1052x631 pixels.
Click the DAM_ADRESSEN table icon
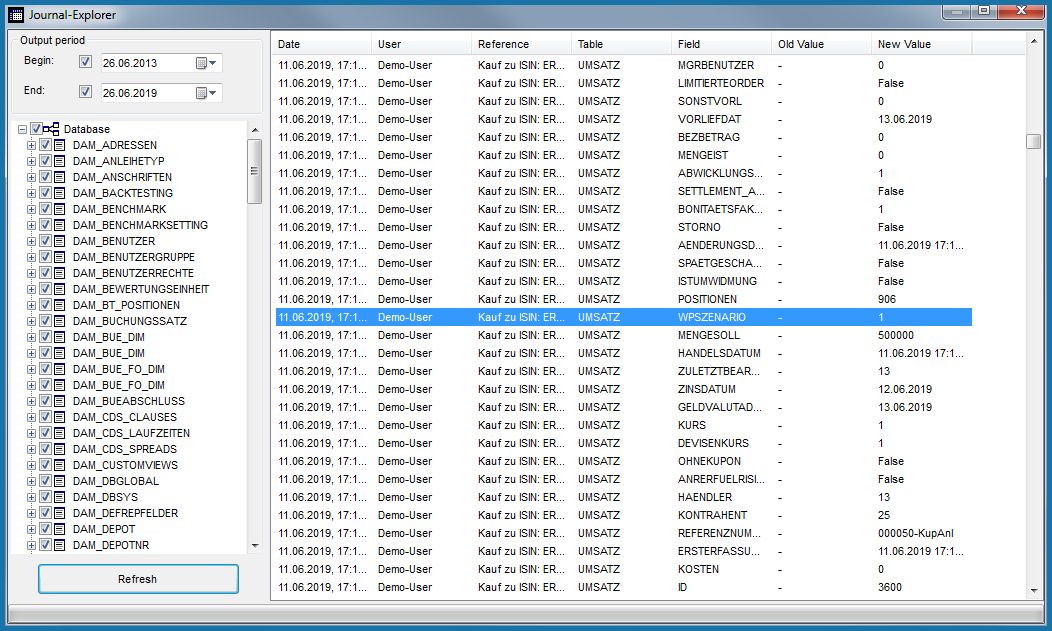point(60,145)
